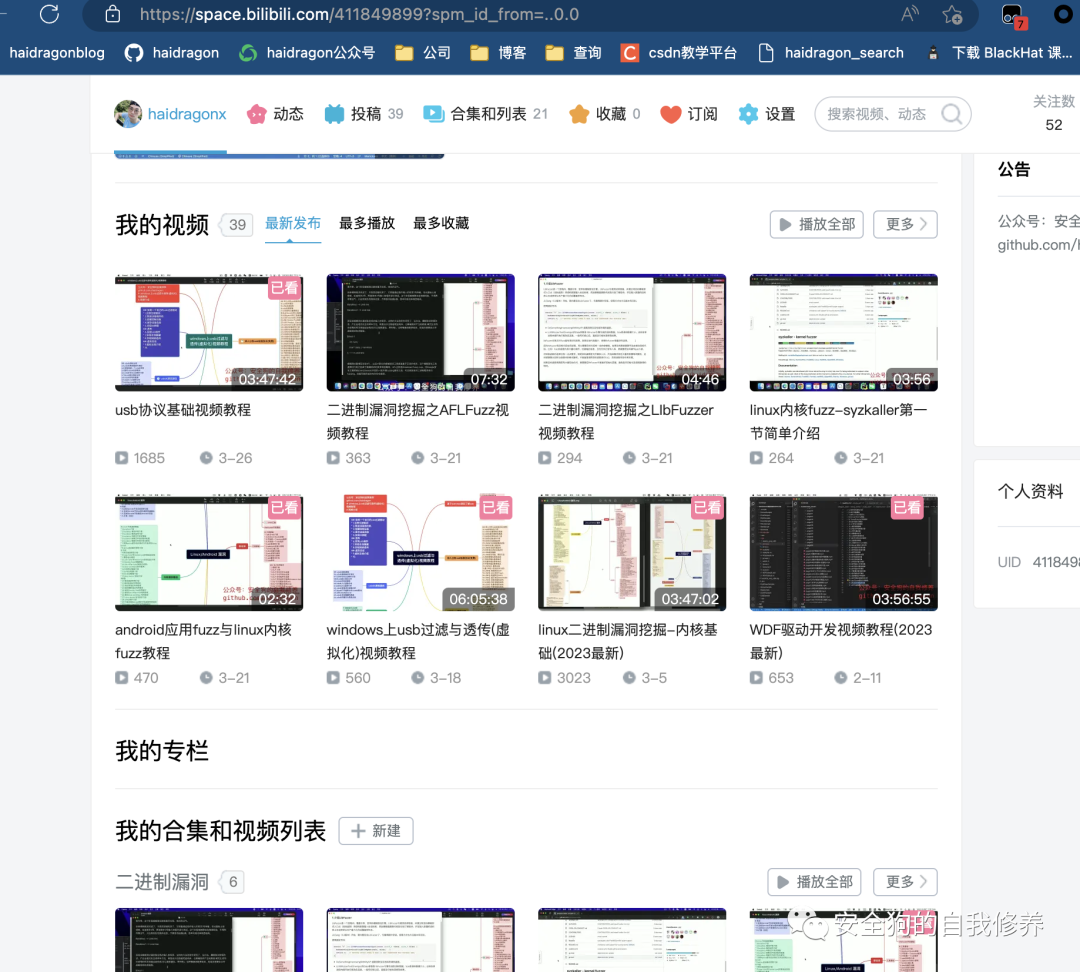Viewport: 1080px width, 972px height.
Task: Switch to the 合集和列表 tab
Action: point(486,114)
